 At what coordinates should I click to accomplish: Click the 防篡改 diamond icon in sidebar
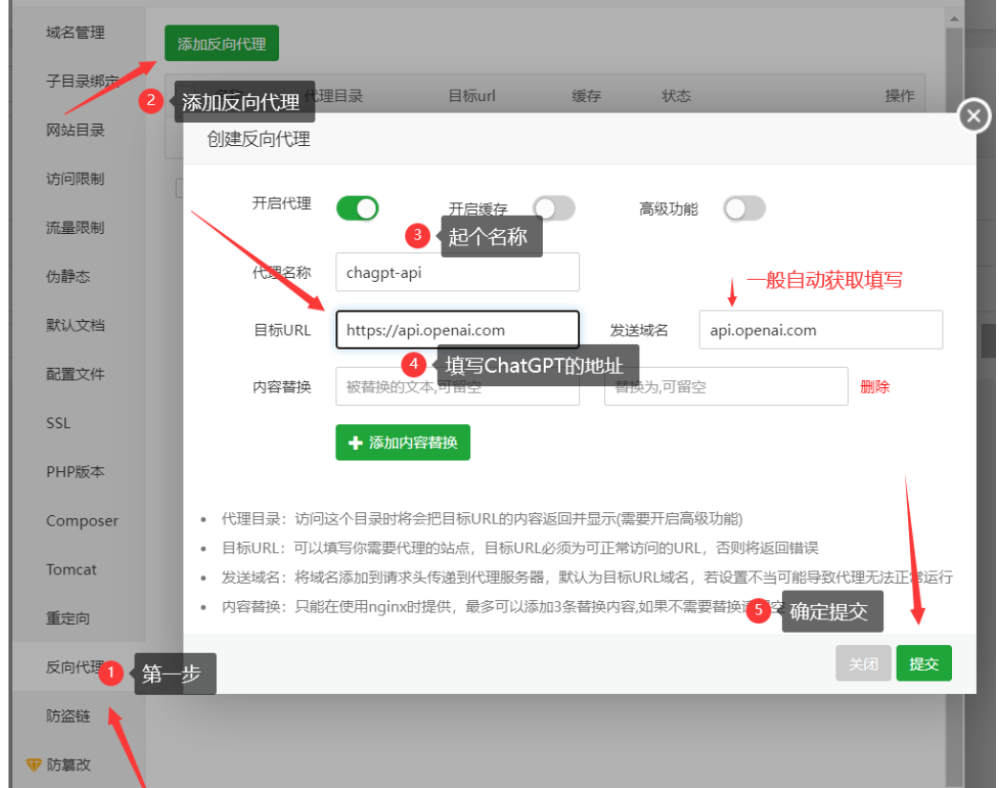click(34, 765)
